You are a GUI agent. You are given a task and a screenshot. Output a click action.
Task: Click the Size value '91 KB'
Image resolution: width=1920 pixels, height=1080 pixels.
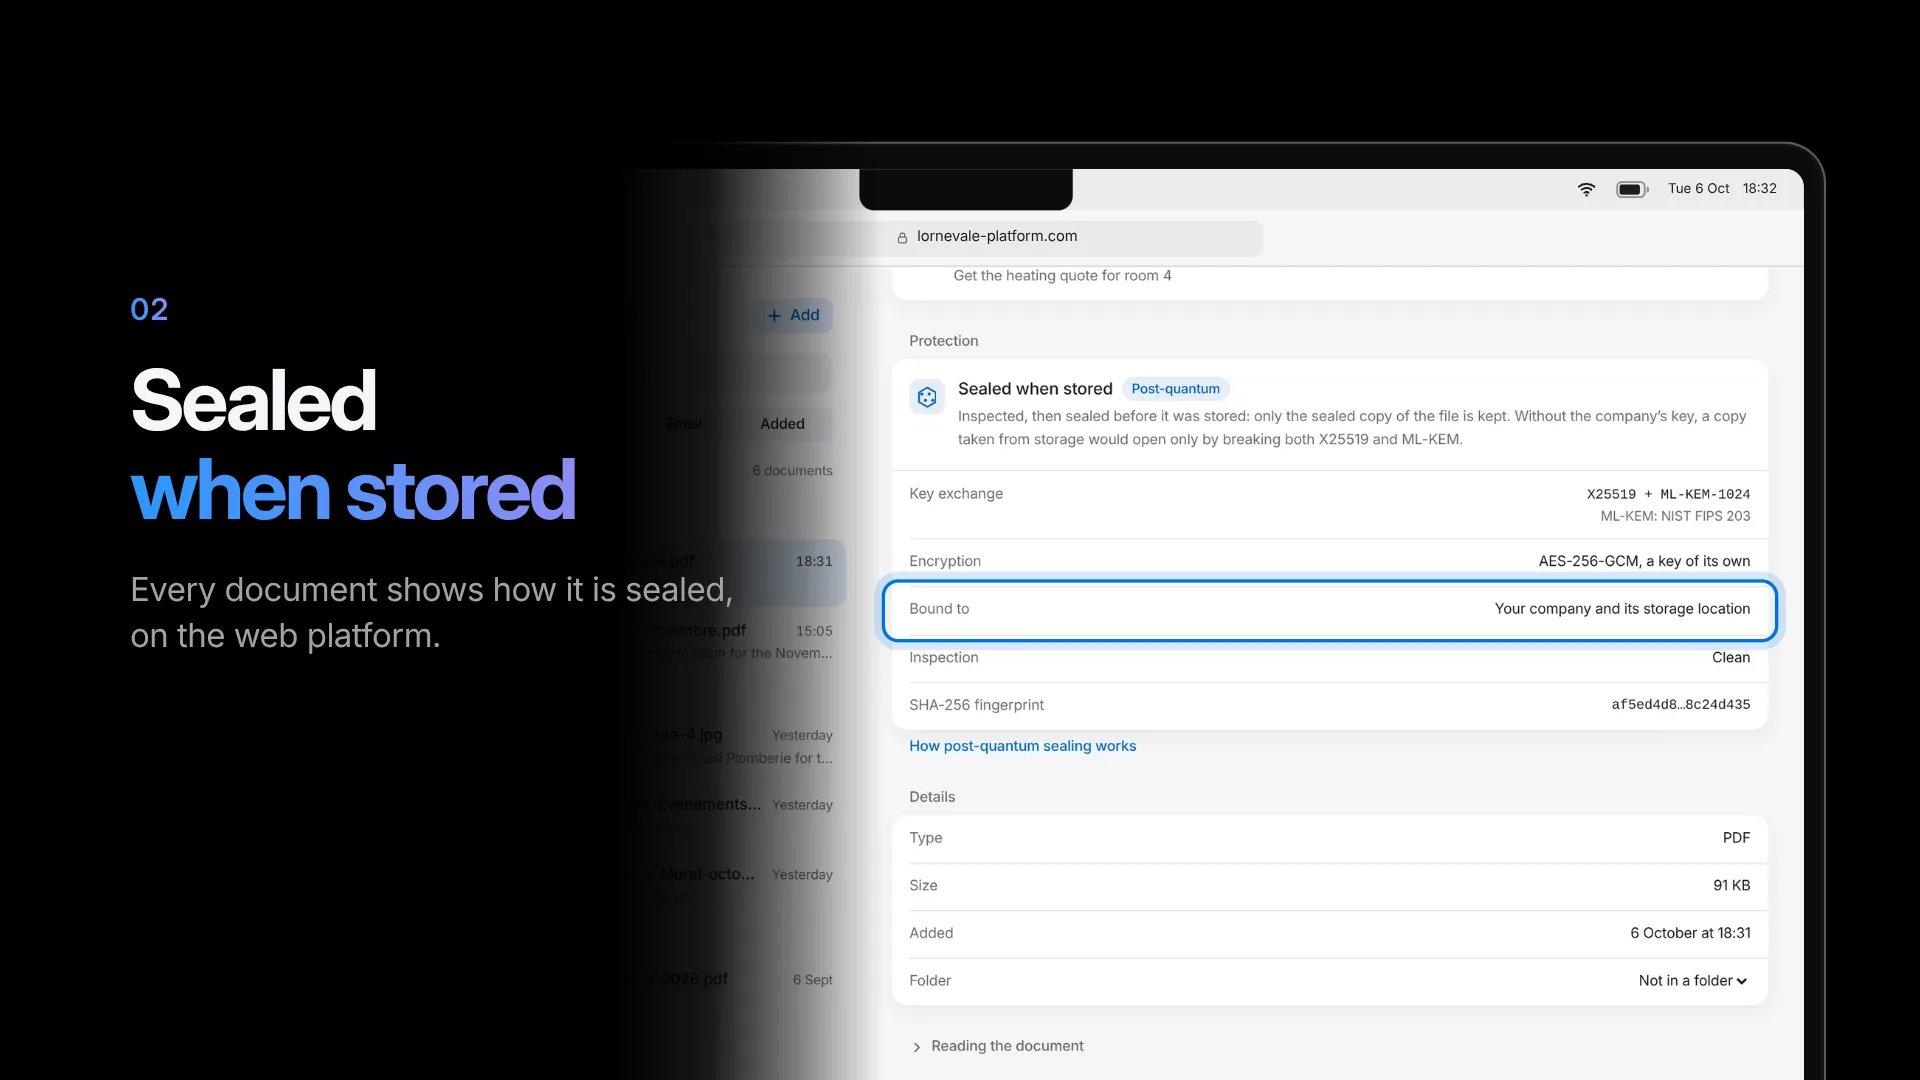[x=1731, y=886]
